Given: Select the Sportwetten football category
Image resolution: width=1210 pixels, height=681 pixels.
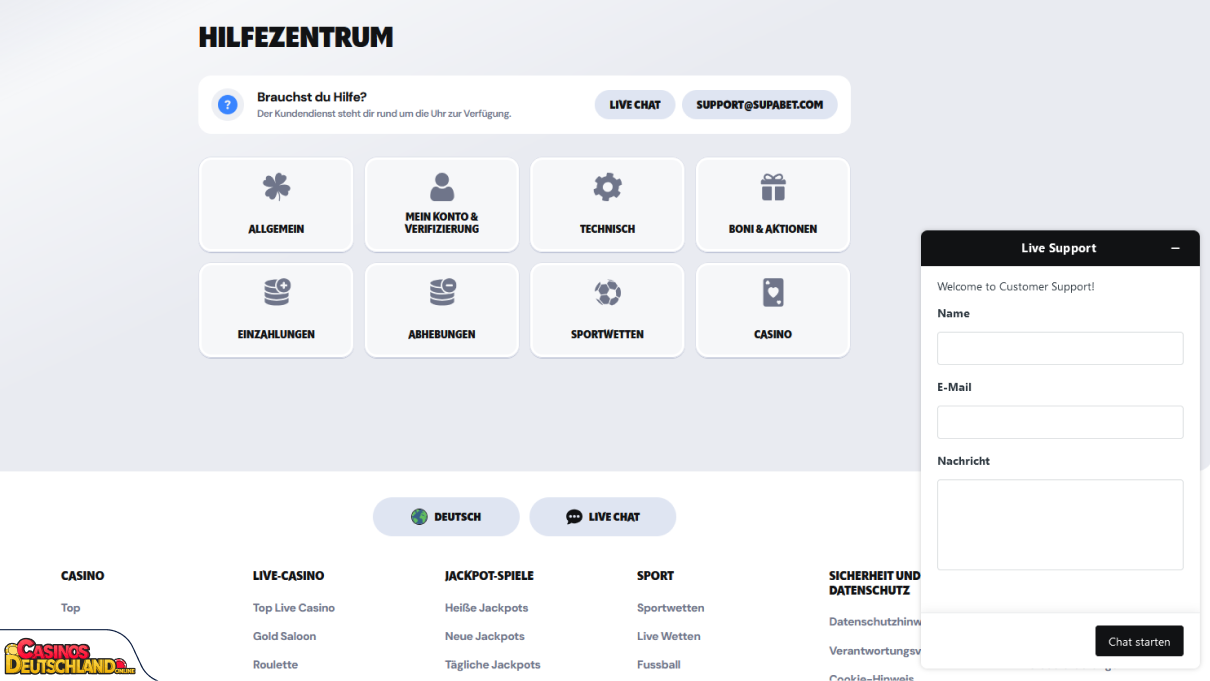Looking at the screenshot, I should click(607, 310).
